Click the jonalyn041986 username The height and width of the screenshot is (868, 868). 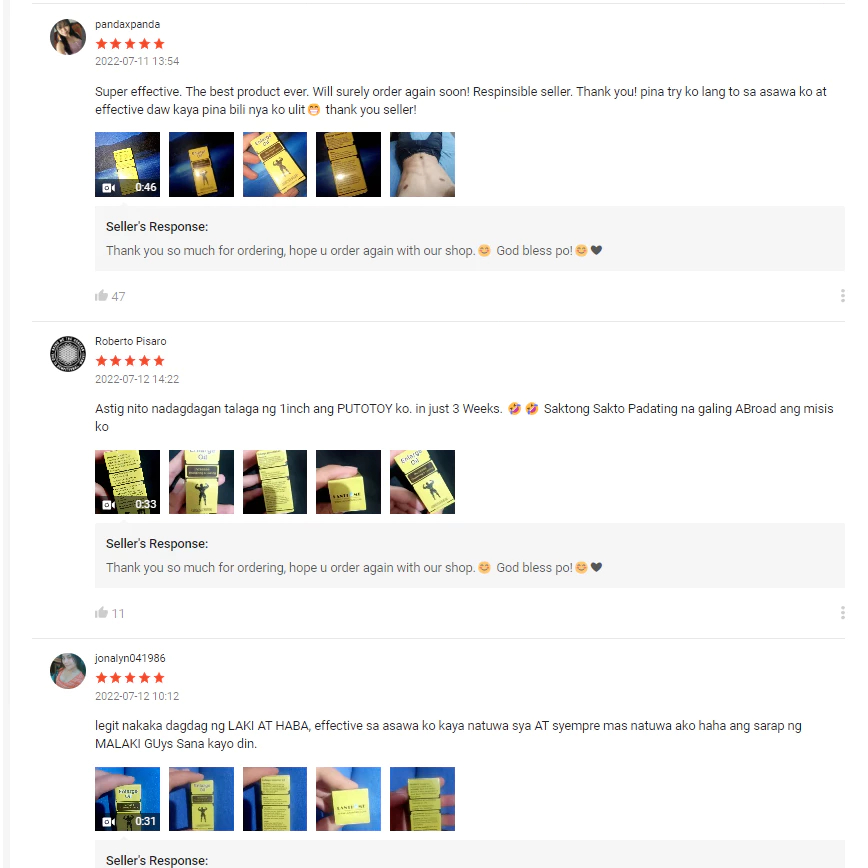(x=130, y=658)
